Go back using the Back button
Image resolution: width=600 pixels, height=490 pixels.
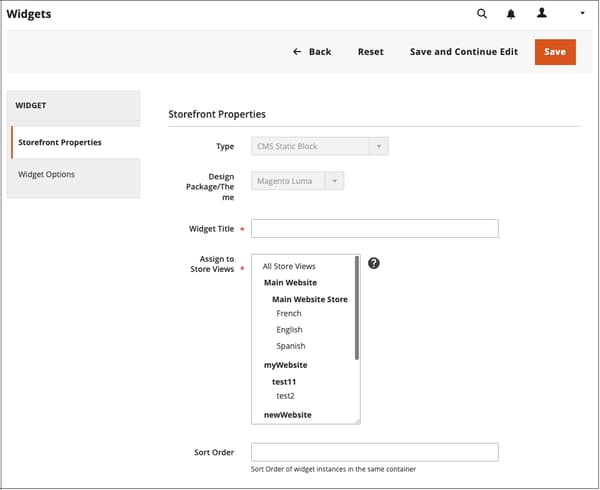[x=312, y=52]
